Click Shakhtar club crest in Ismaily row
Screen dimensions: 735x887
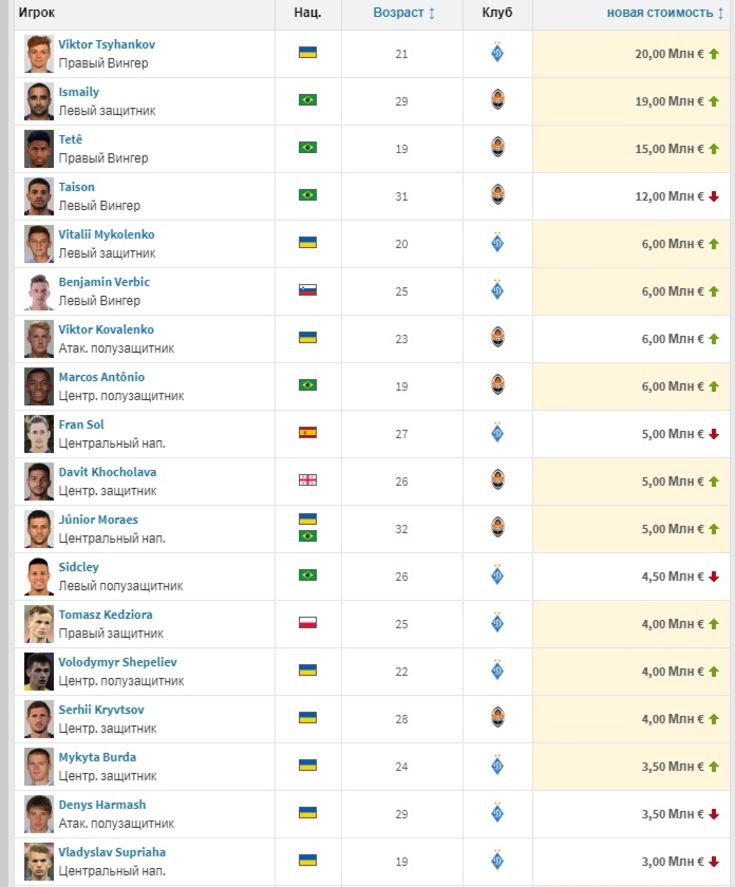(497, 100)
